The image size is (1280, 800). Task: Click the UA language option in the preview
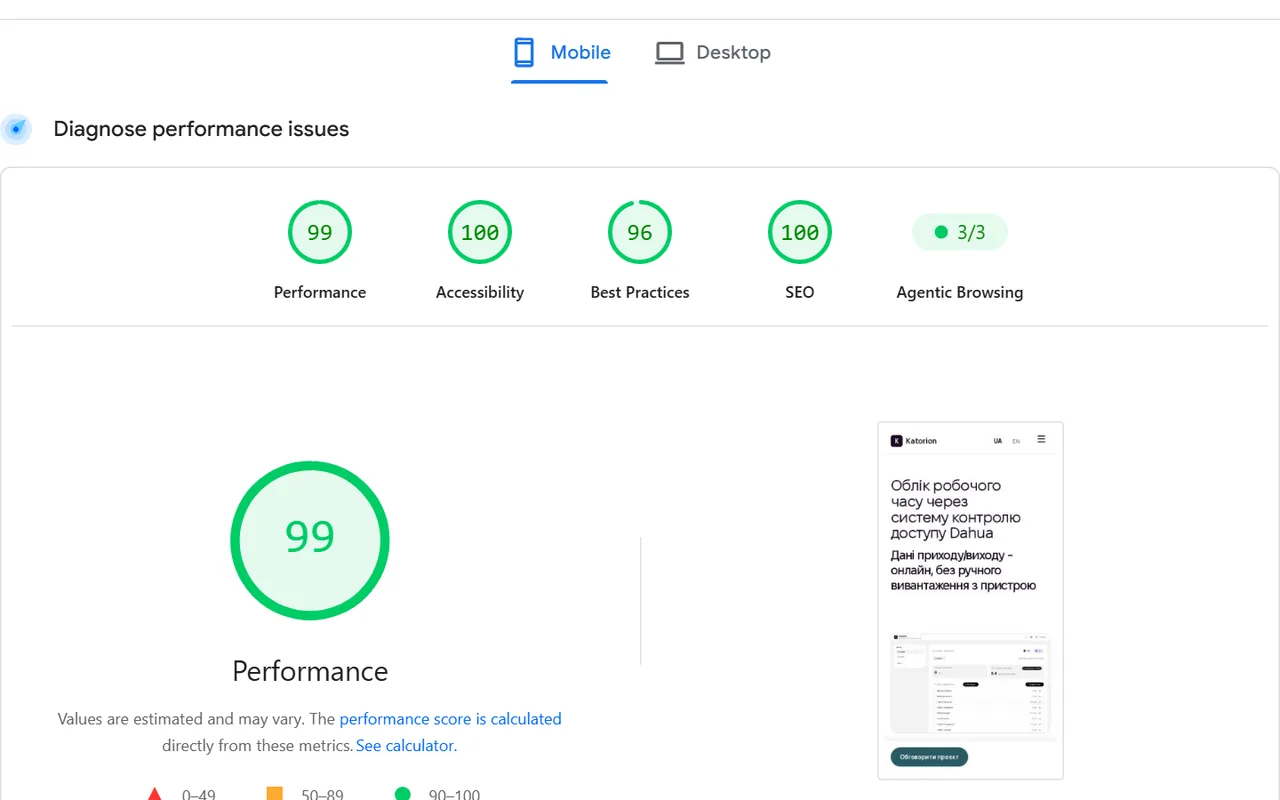[998, 441]
